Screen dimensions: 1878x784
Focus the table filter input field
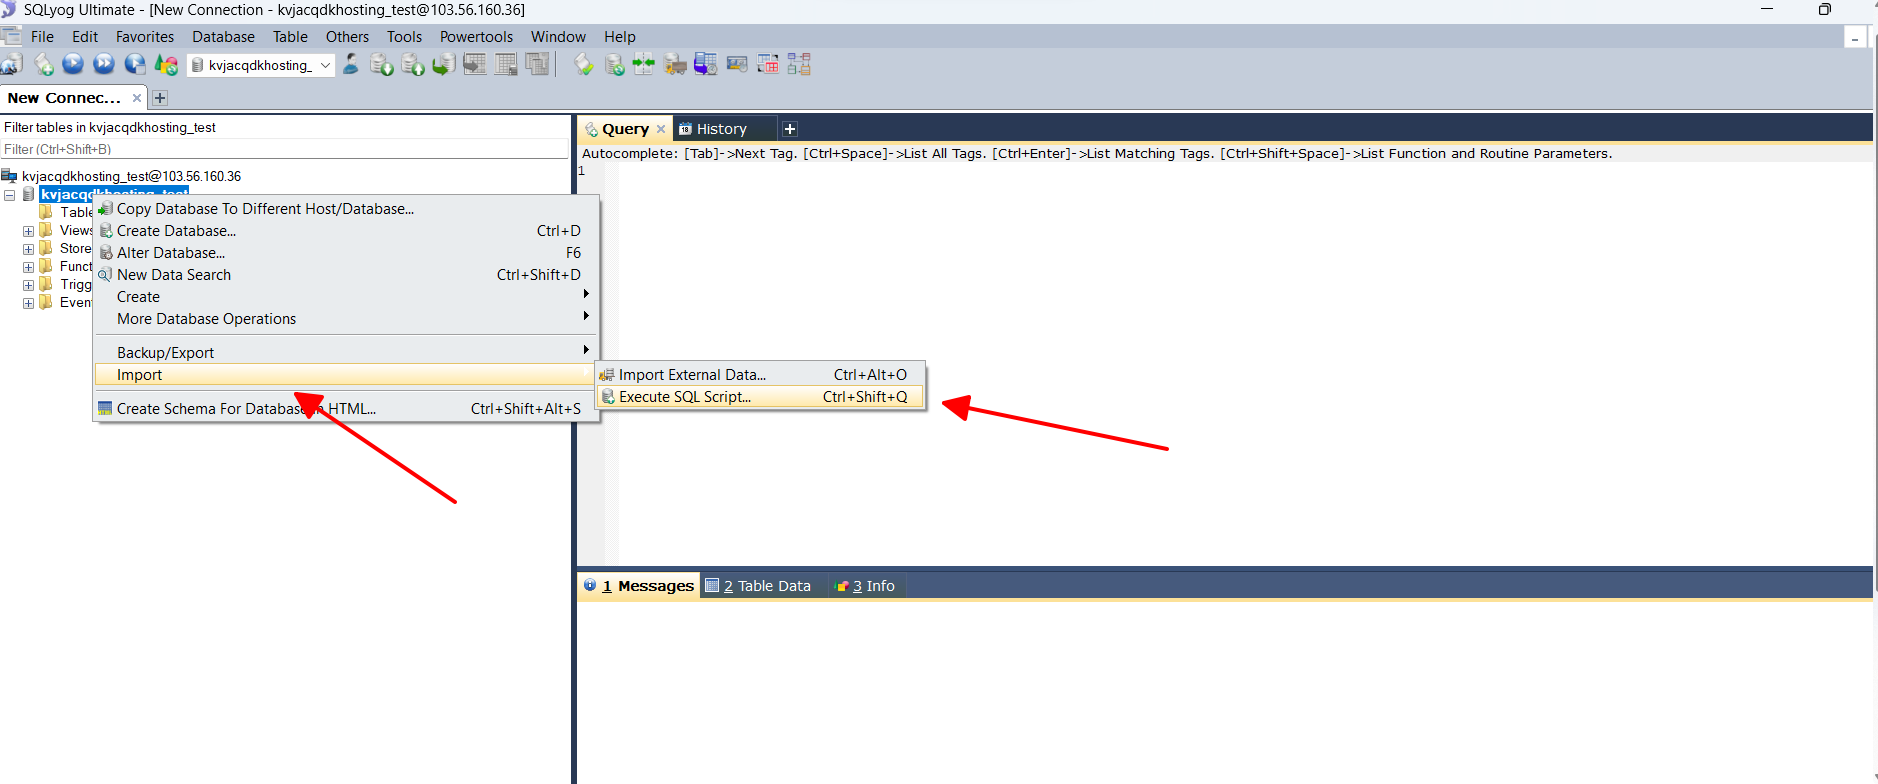point(285,149)
